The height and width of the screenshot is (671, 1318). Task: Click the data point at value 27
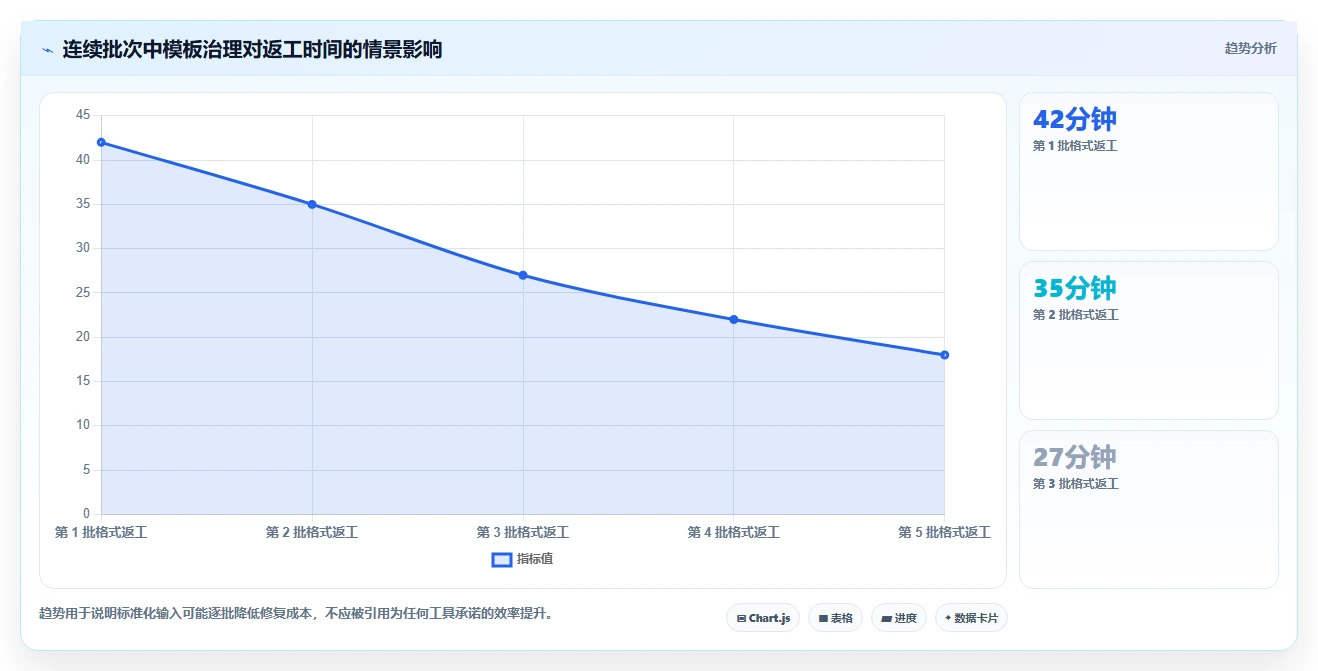[523, 275]
